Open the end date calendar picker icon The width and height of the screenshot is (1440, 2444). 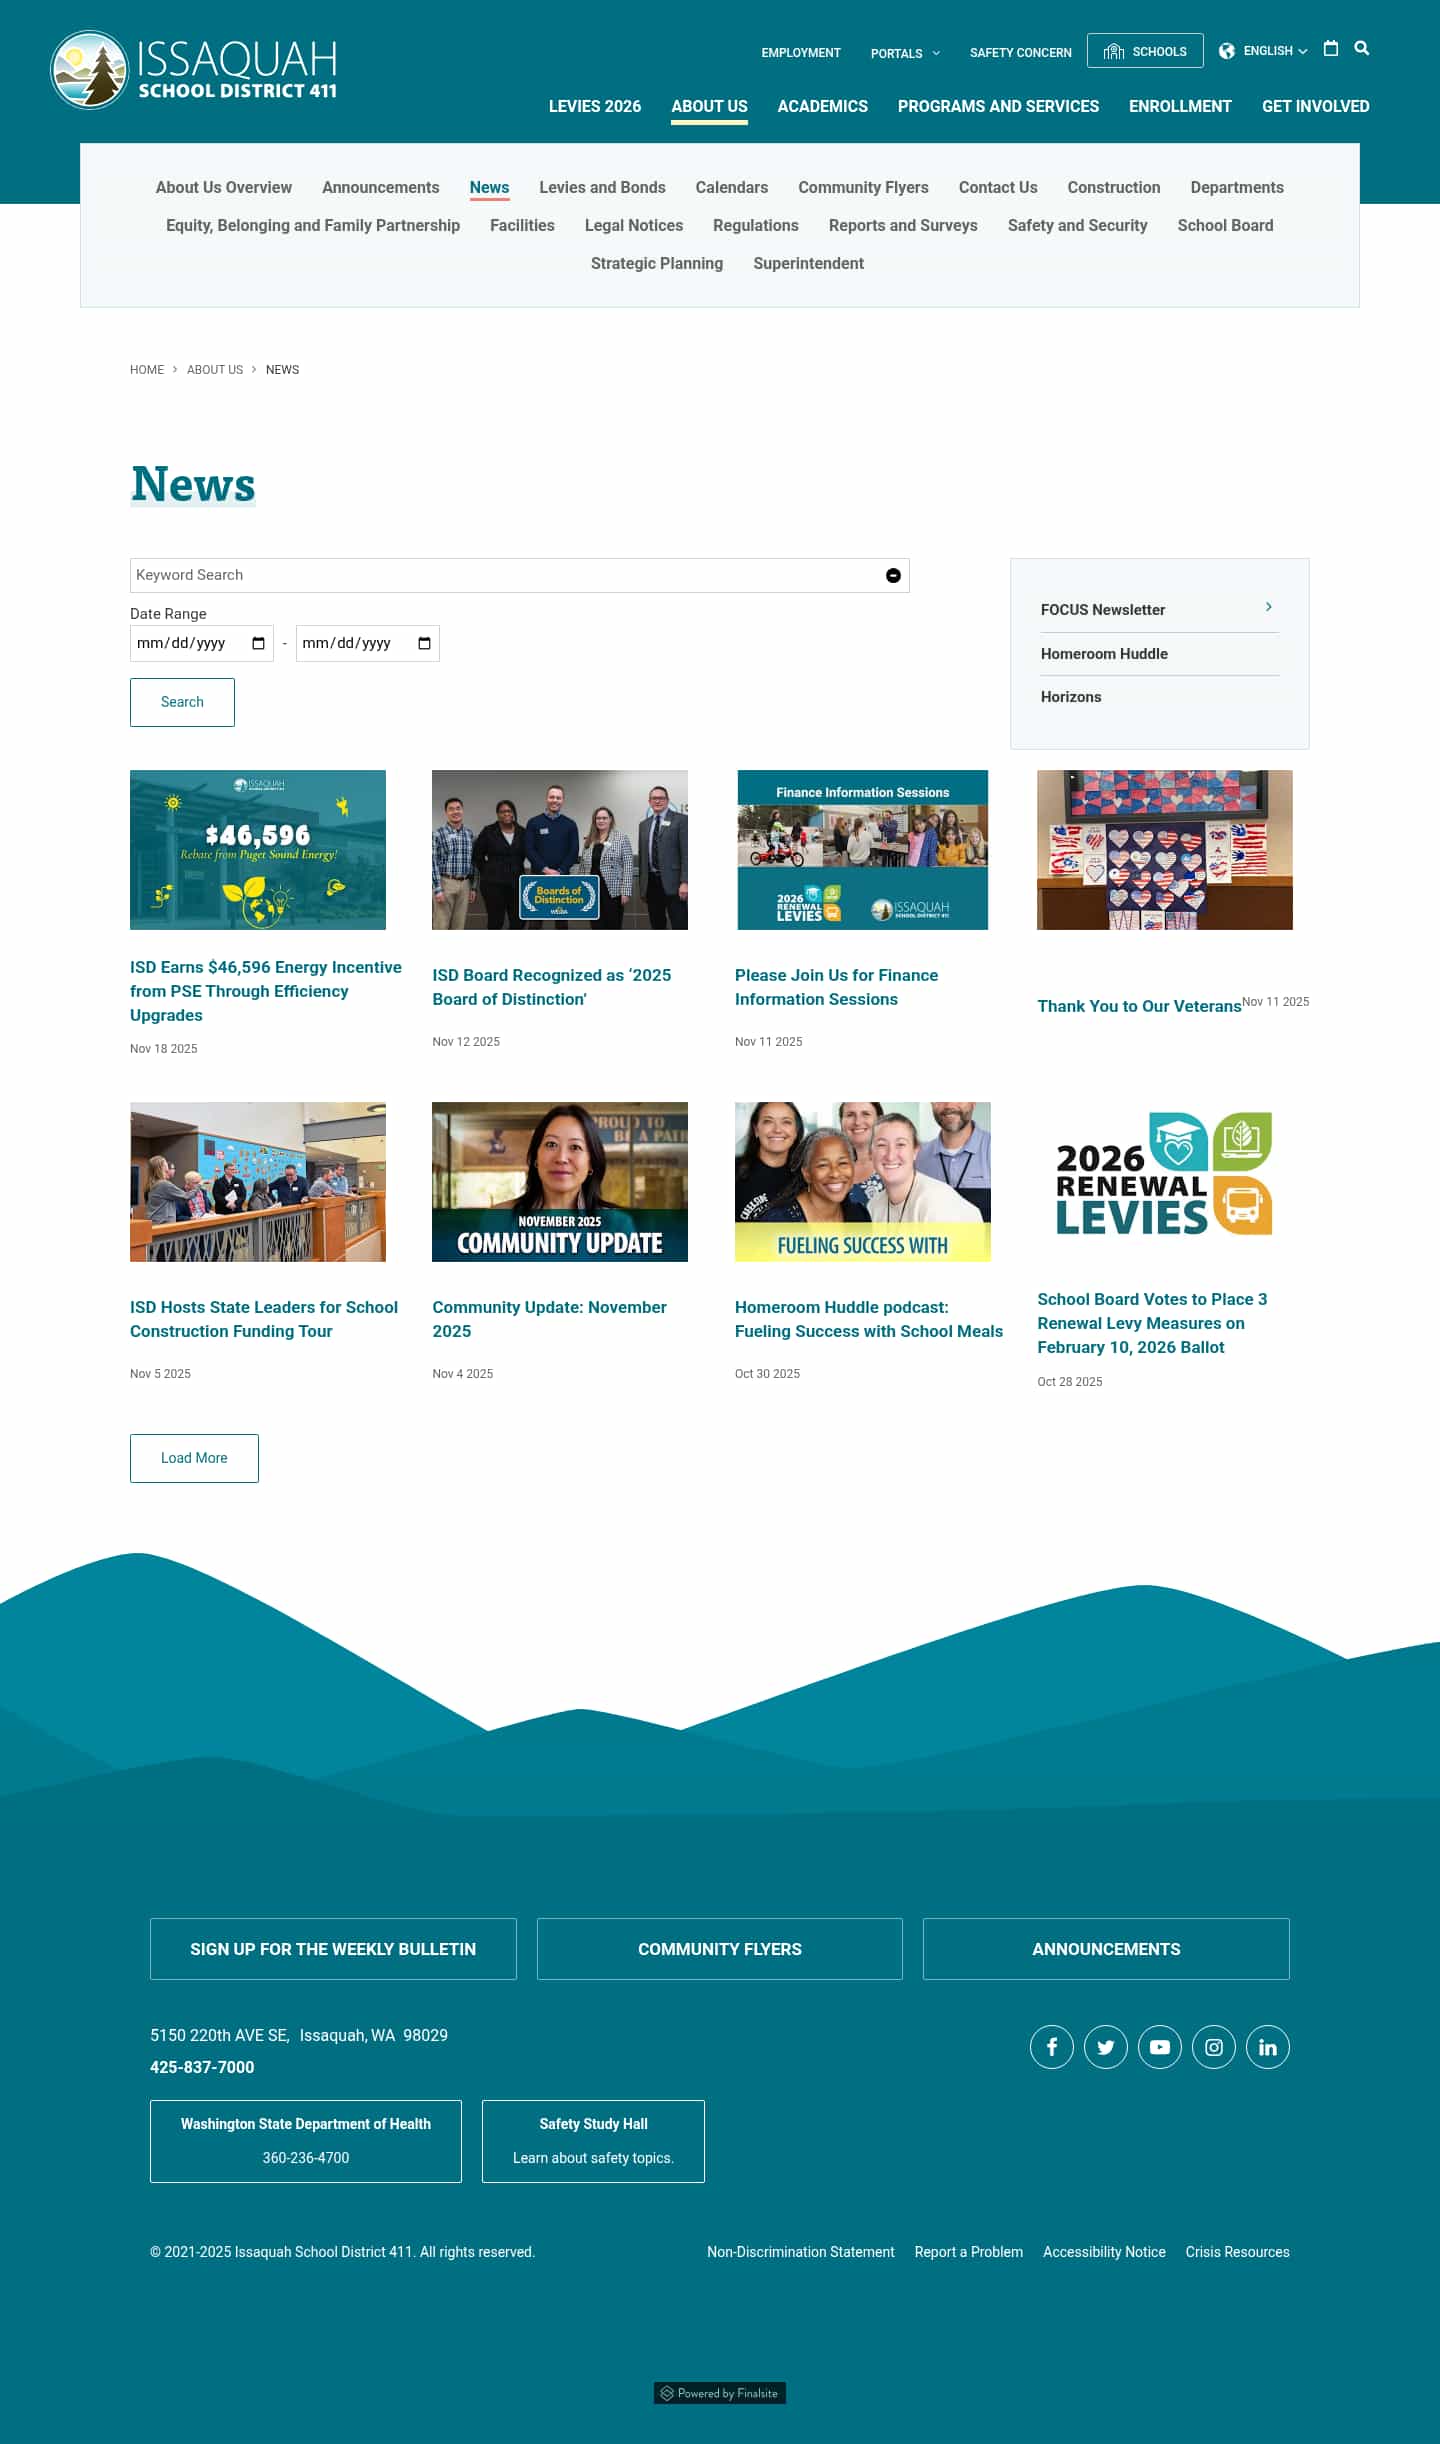(424, 643)
